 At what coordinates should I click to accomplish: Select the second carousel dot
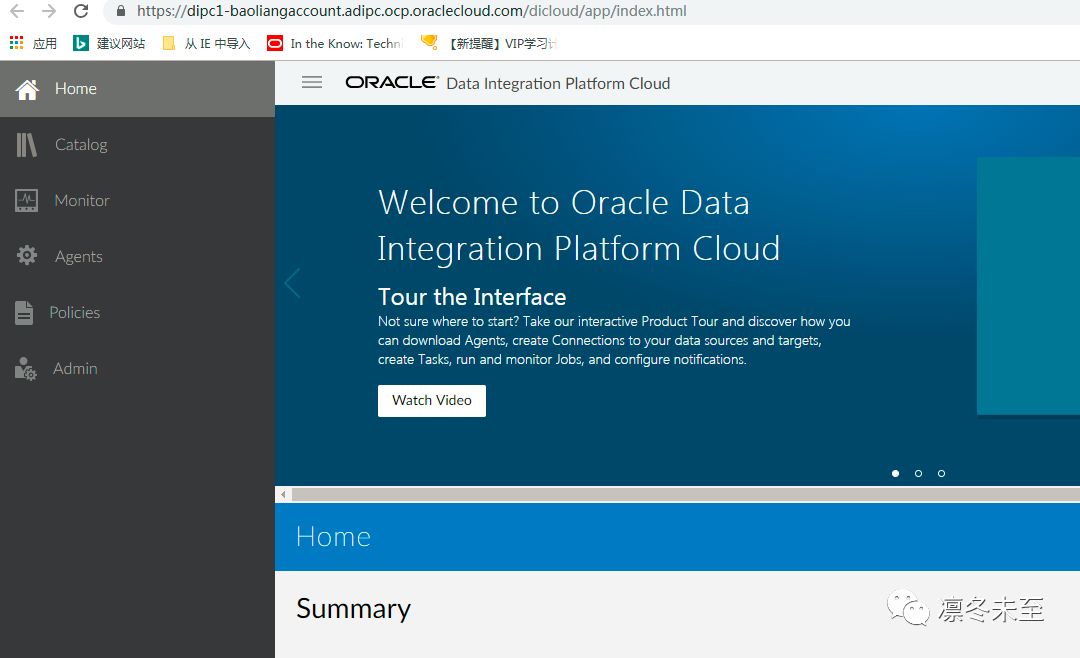918,473
